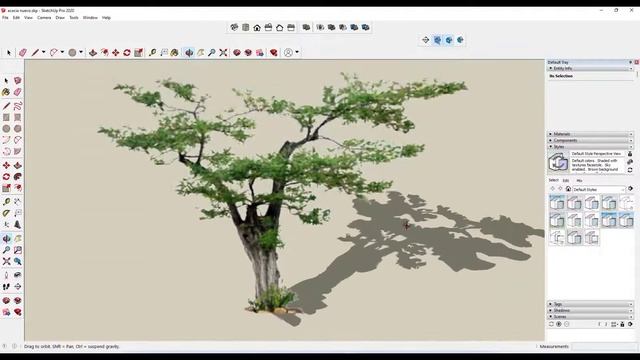The width and height of the screenshot is (640, 360).
Task: Select the Follow Me tool in left toolbar
Action: [x=18, y=177]
